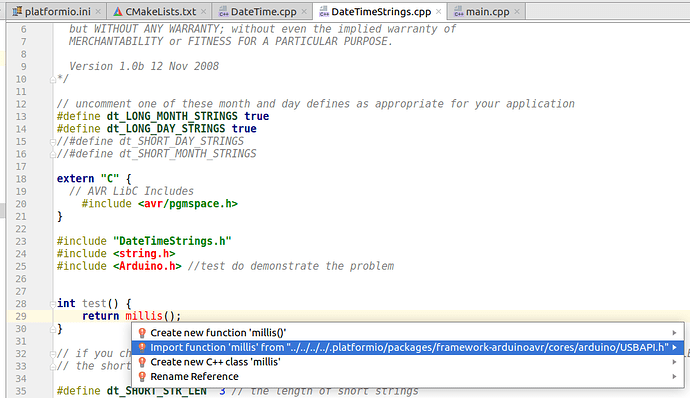Click the dt_SHORT_STR_LEN define on line 35
690x398 pixels.
coord(157,391)
